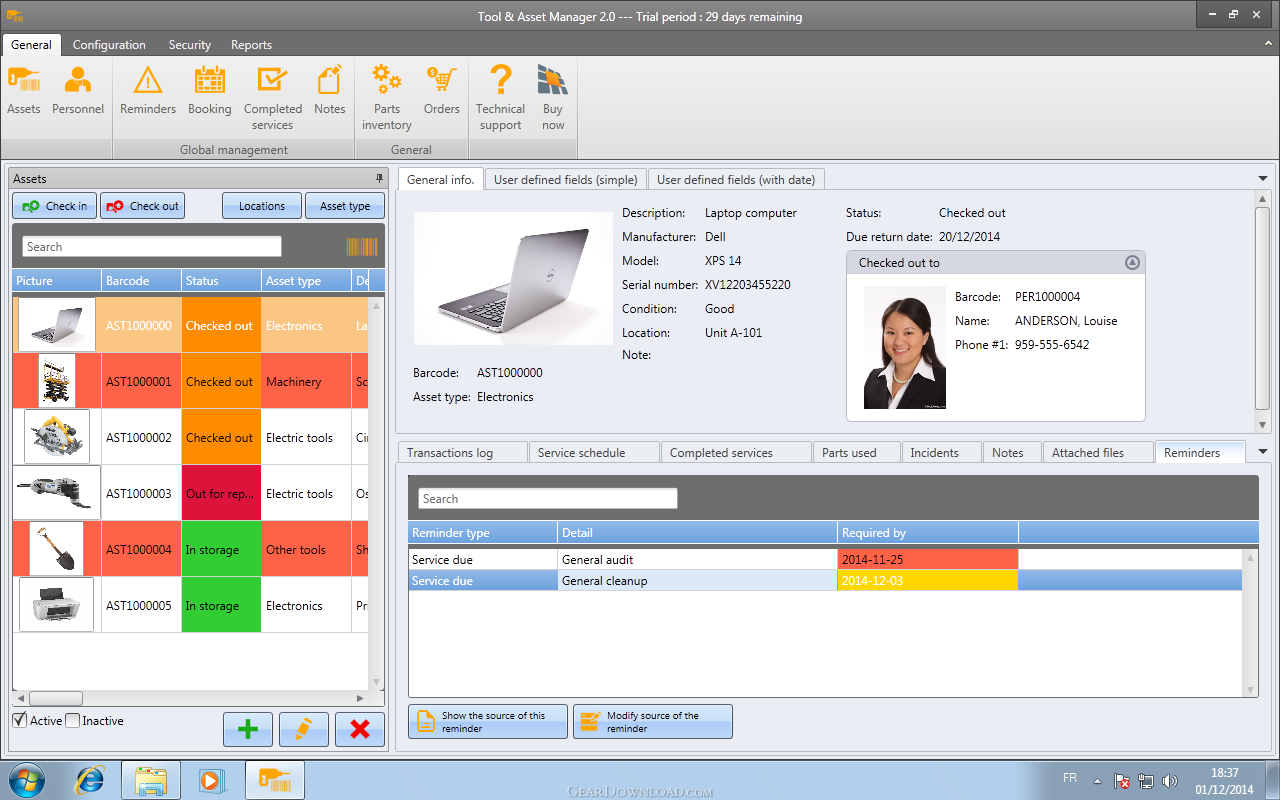The image size is (1280, 800).
Task: Click the Locations button
Action: (262, 206)
